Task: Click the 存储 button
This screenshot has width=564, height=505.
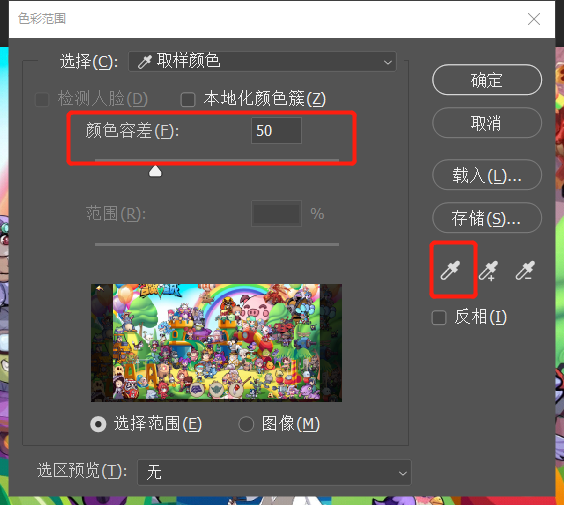Action: tap(487, 218)
